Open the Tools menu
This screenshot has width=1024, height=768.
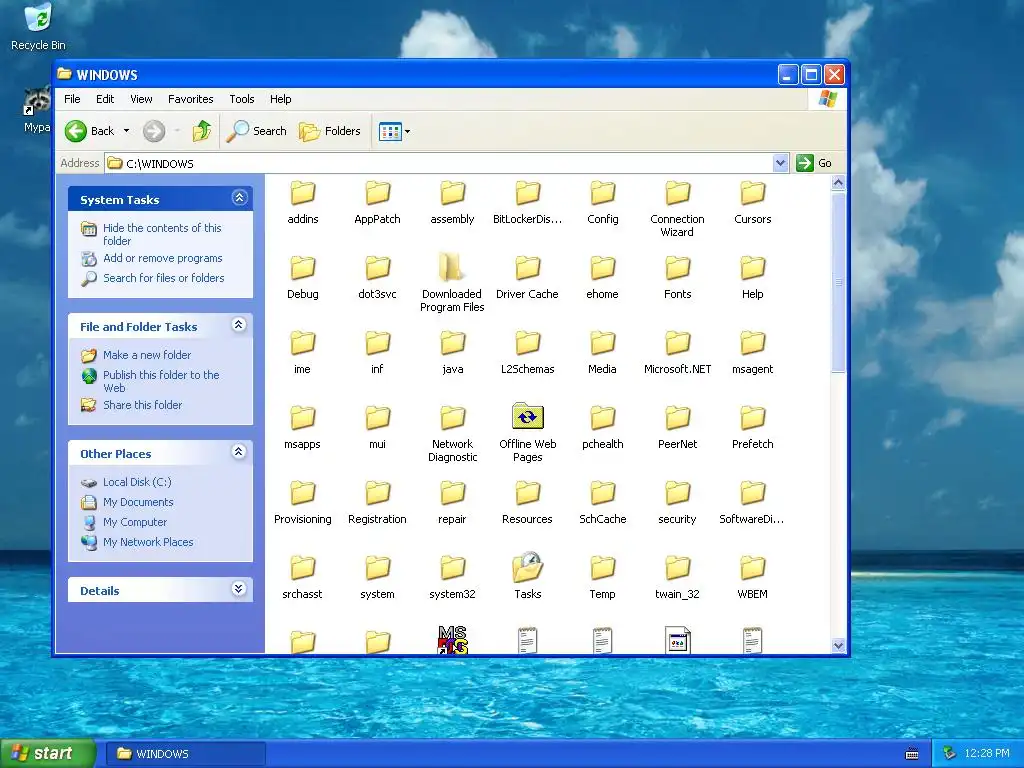click(242, 99)
